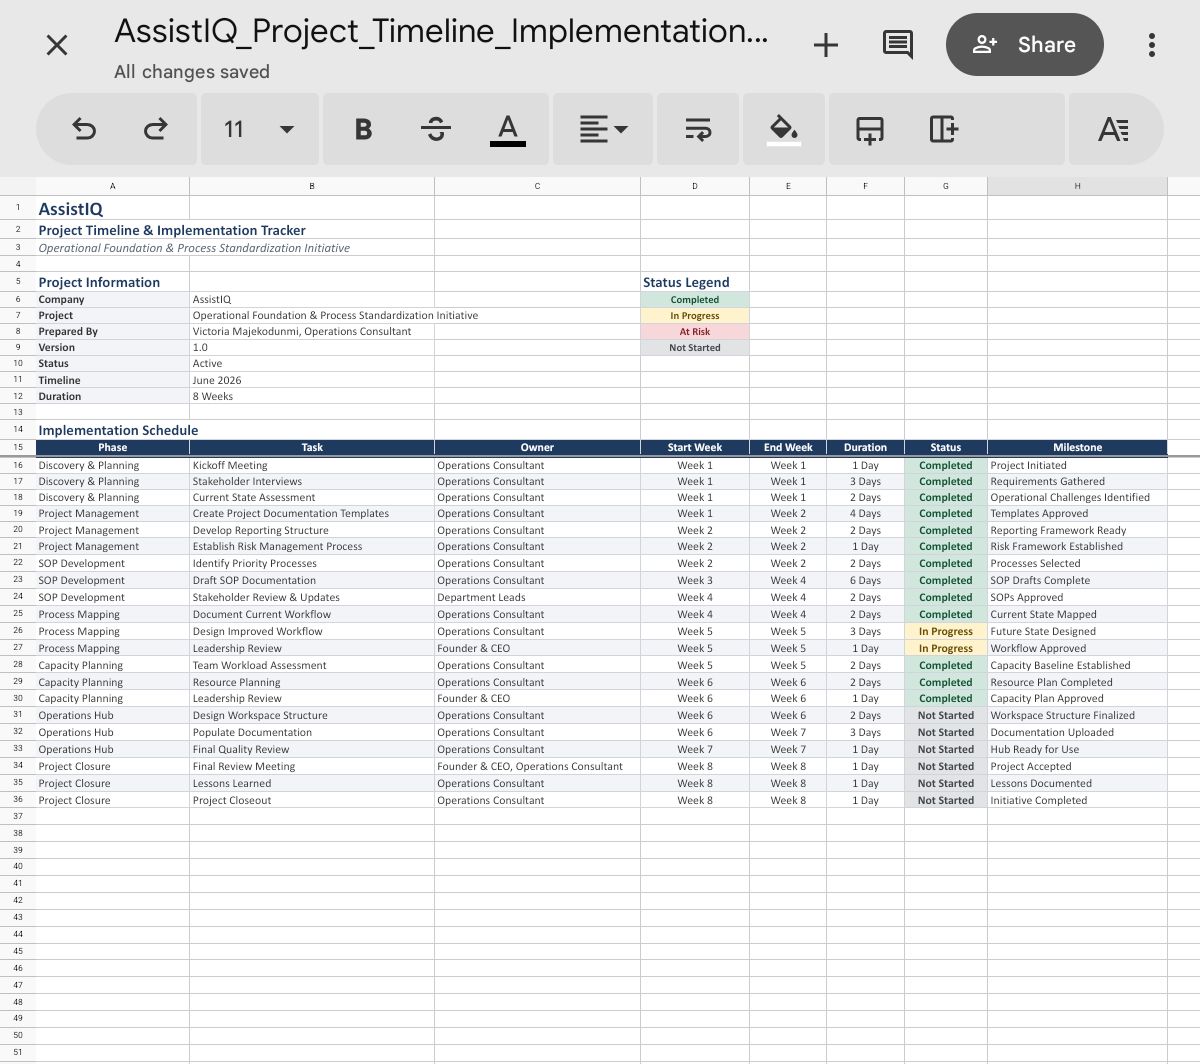Select column A header
1200x1064 pixels.
tap(112, 186)
